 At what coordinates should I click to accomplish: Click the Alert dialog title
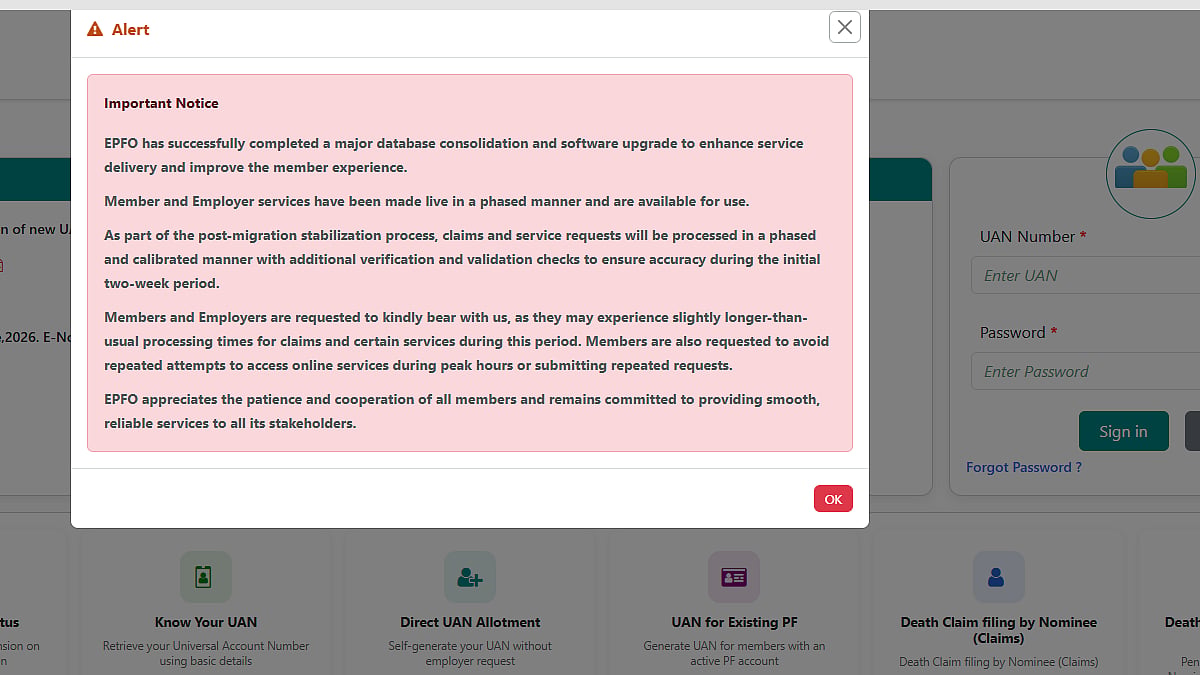[130, 30]
